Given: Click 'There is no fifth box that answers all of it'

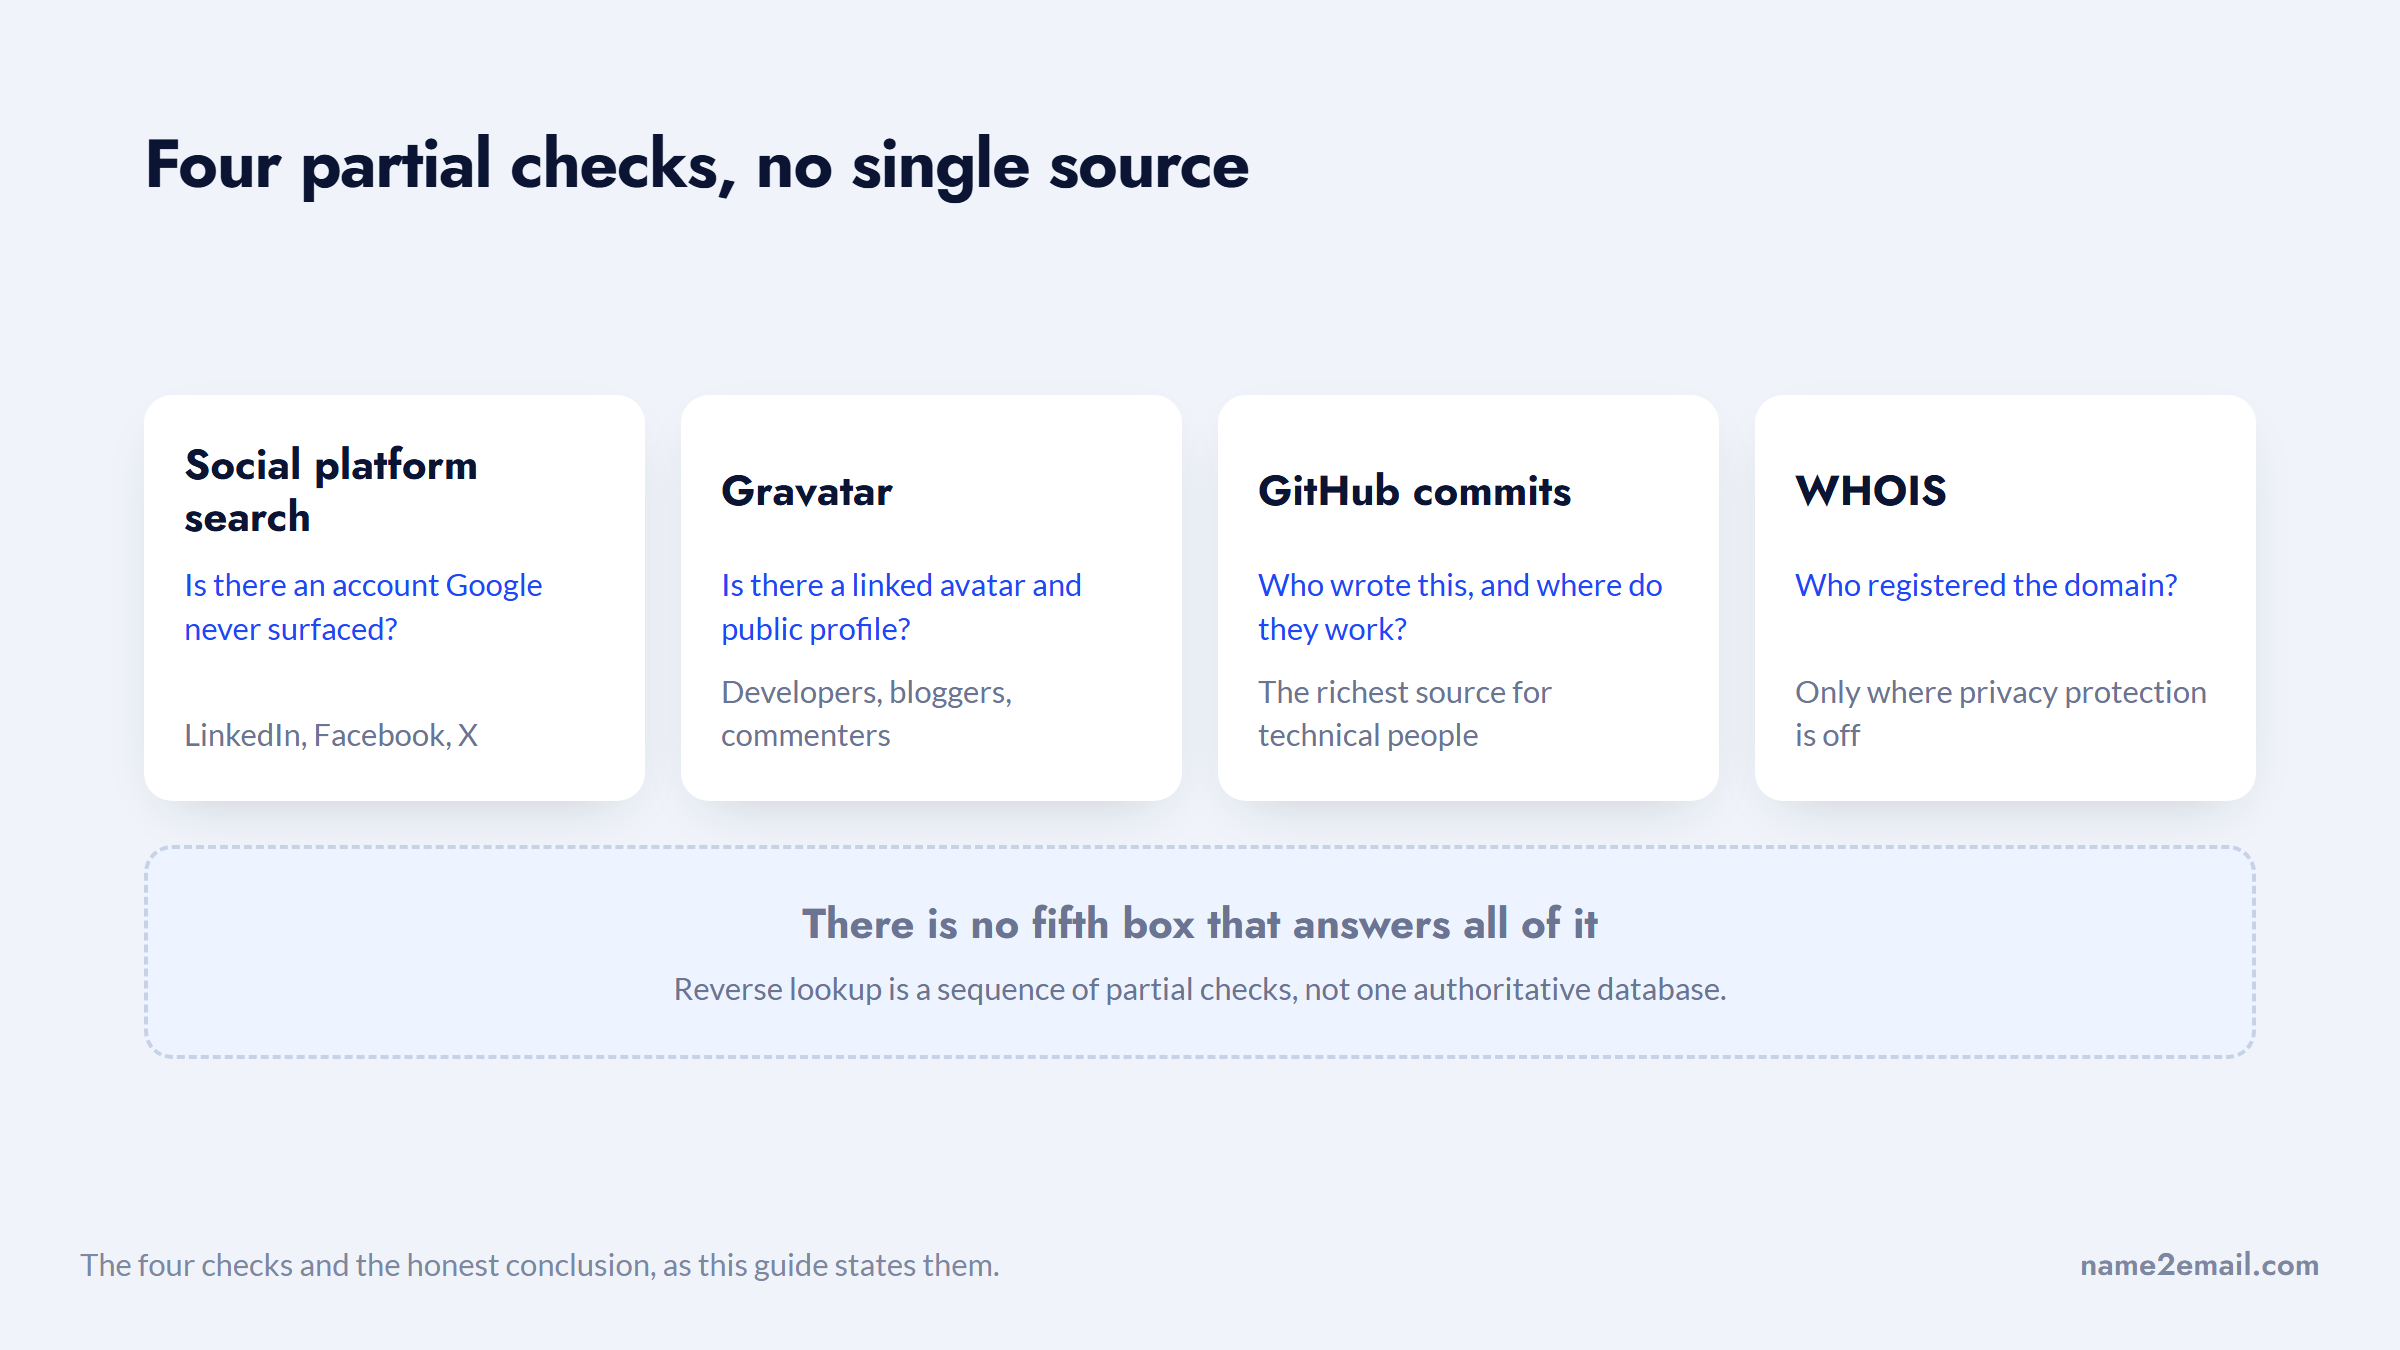Looking at the screenshot, I should point(1200,923).
